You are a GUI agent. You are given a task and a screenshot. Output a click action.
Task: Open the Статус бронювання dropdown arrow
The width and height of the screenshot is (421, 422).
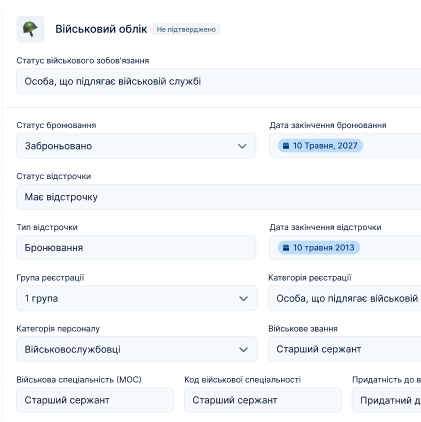click(x=242, y=146)
